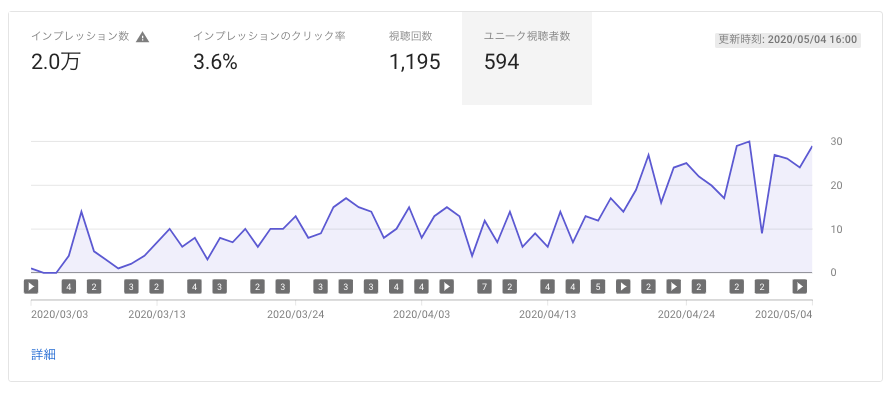This screenshot has height=394, width=896.
Task: Click the play marker right after badge 5
Action: pos(623,286)
